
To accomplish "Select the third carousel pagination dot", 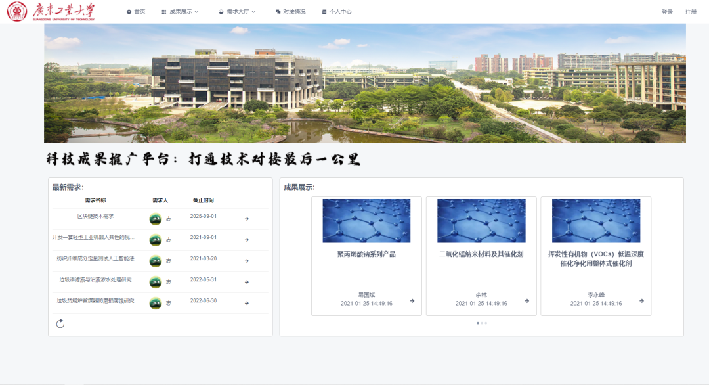I will click(486, 323).
